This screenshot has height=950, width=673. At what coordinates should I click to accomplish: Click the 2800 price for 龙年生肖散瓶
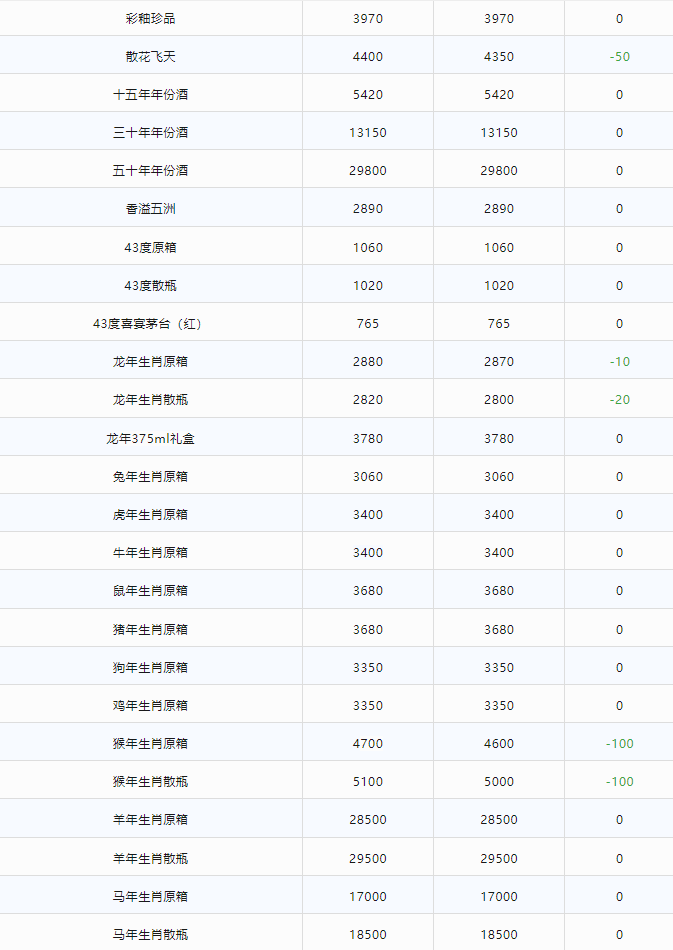coord(499,400)
